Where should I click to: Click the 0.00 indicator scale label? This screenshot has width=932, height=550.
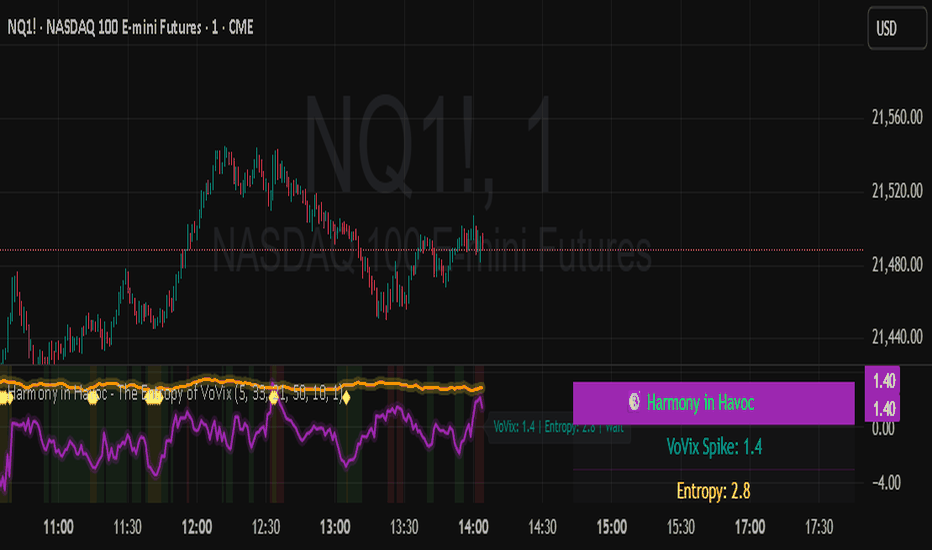pyautogui.click(x=883, y=429)
